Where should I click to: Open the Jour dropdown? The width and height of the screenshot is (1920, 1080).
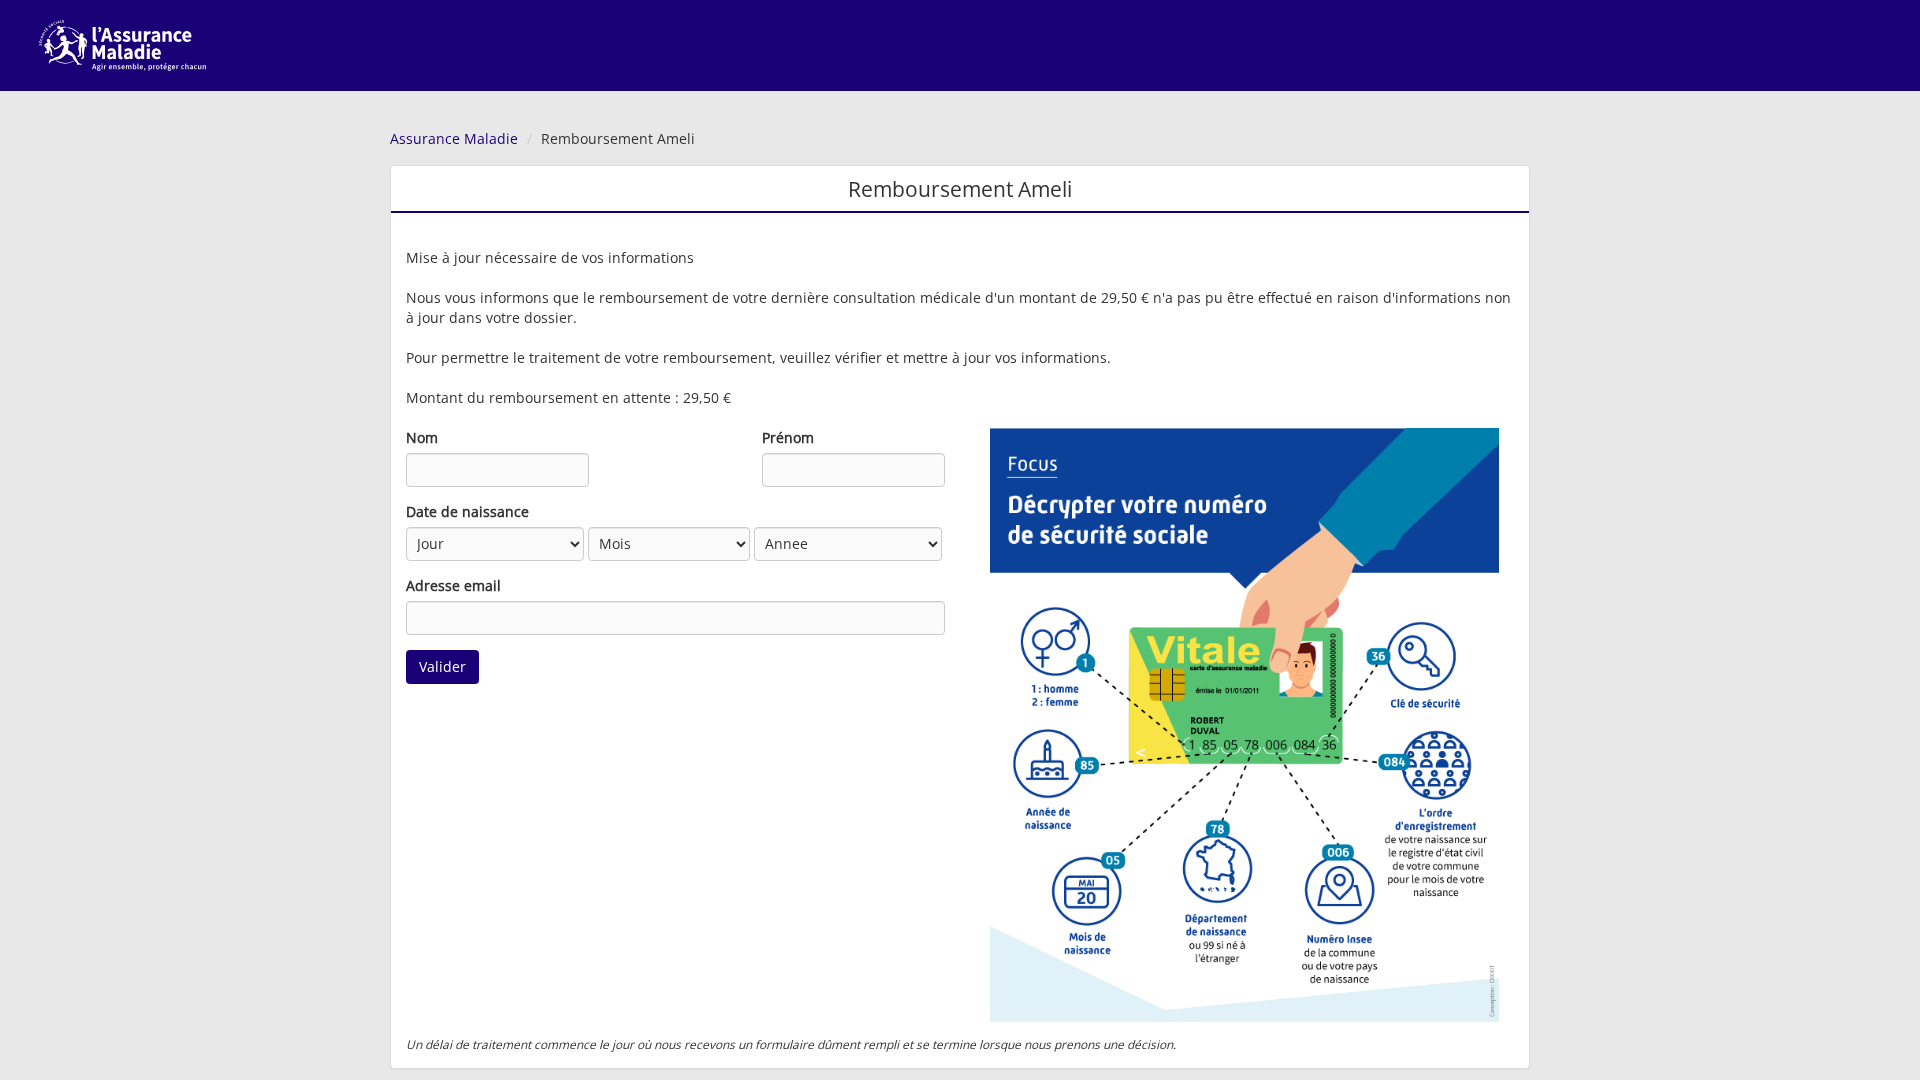click(x=495, y=544)
